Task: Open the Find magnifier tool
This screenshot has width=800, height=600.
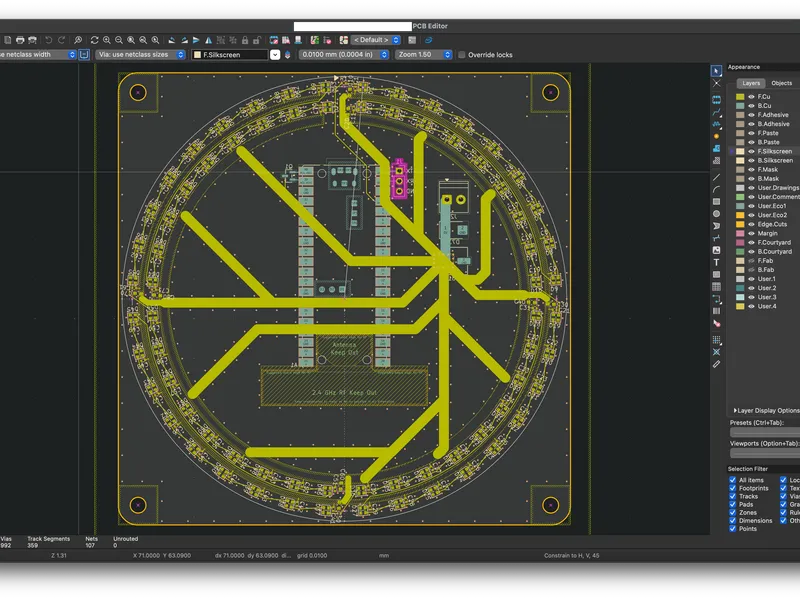Action: (78, 40)
